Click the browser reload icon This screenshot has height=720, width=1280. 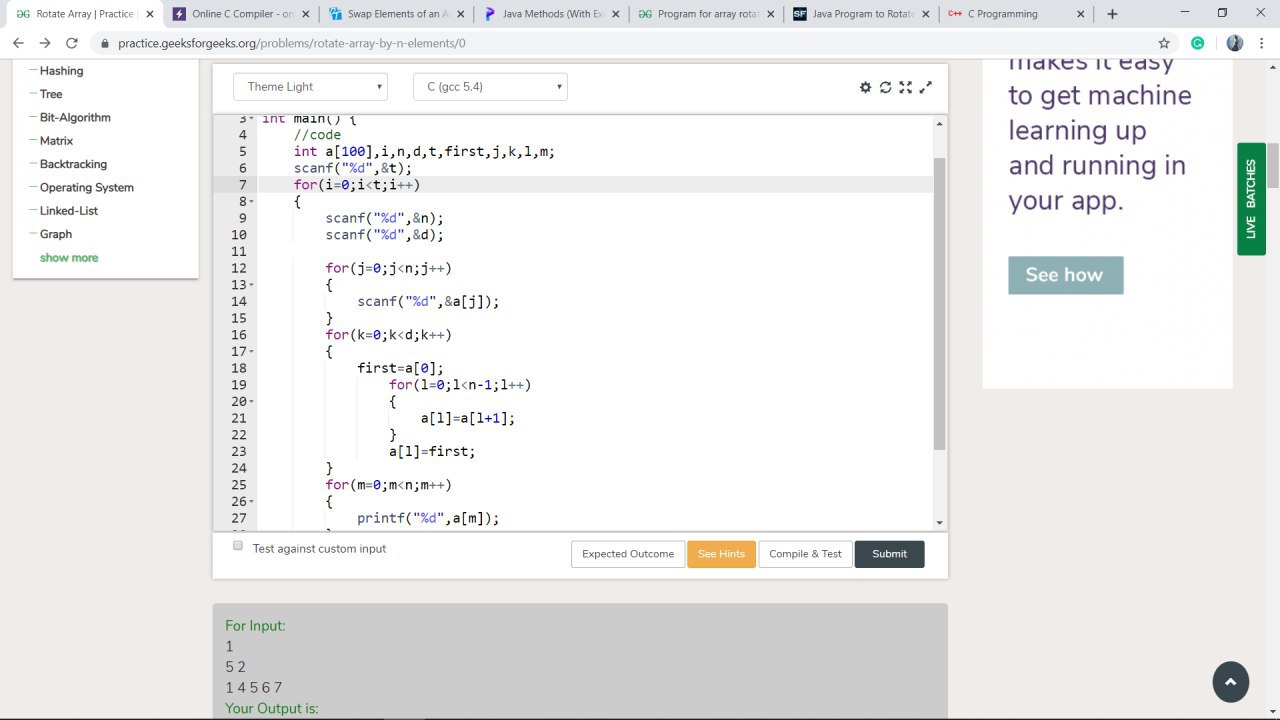71,43
